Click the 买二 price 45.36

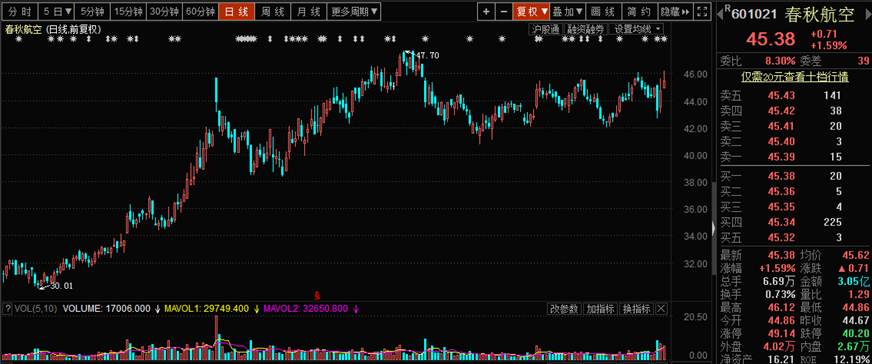pyautogui.click(x=781, y=192)
